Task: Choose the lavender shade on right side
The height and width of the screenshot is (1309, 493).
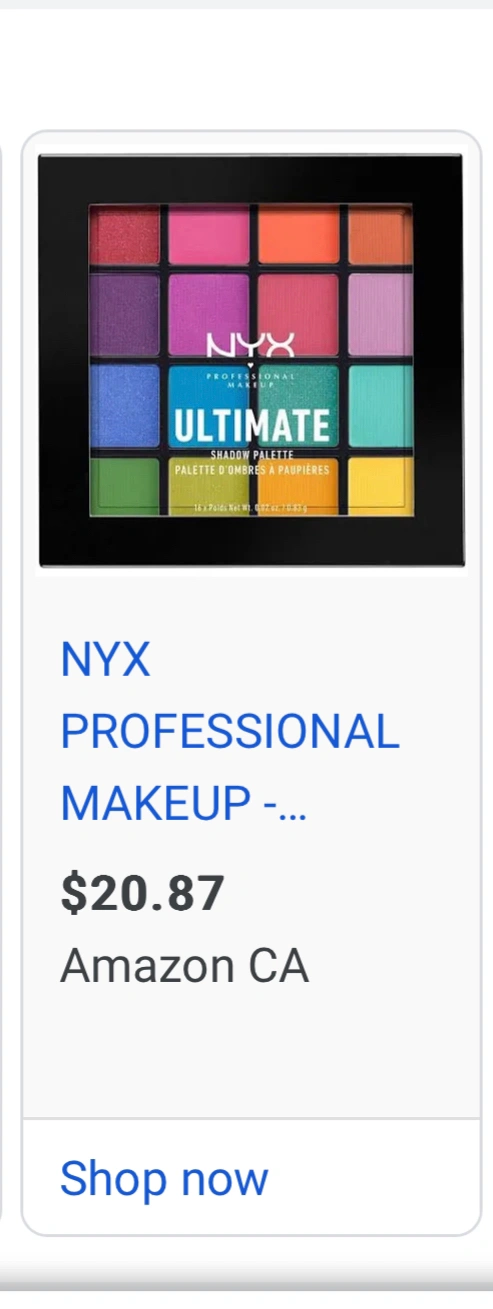Action: (x=380, y=315)
